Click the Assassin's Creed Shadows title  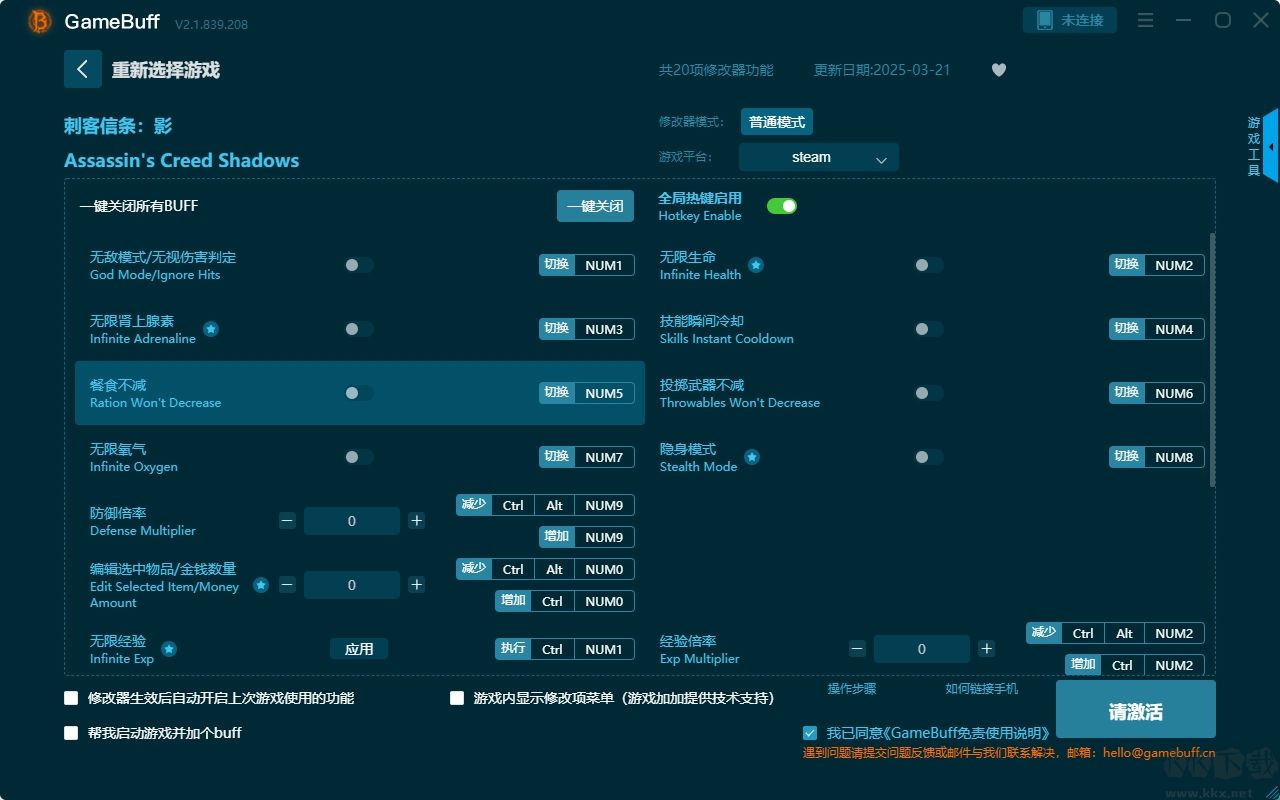click(181, 160)
